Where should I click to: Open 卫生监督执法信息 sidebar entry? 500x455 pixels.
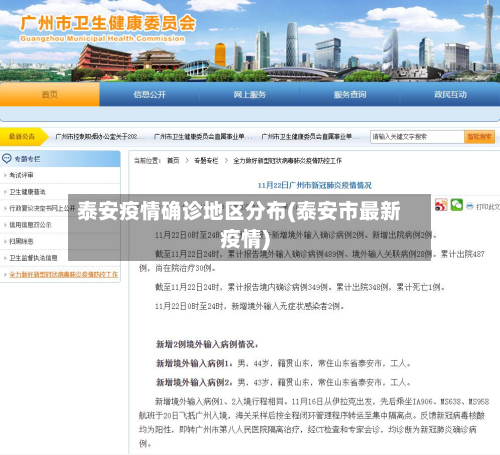(33, 258)
